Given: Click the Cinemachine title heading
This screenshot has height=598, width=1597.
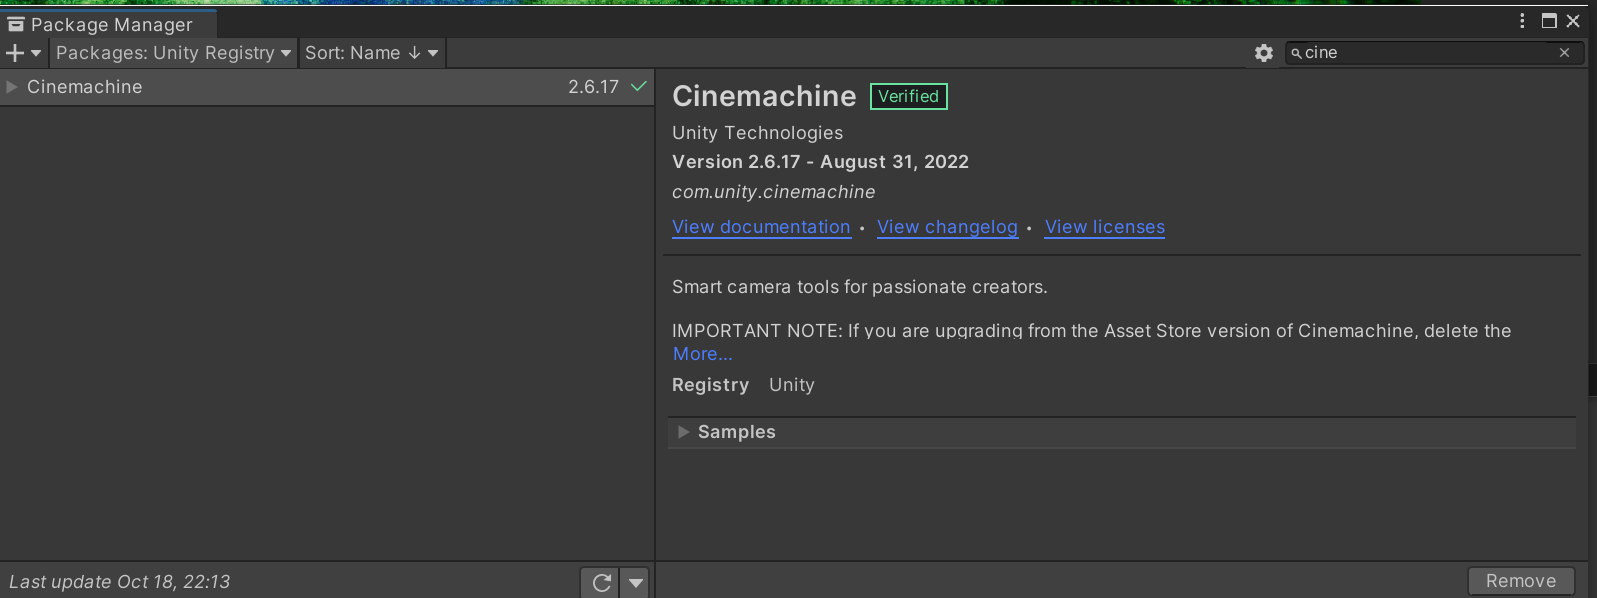Looking at the screenshot, I should coord(764,96).
